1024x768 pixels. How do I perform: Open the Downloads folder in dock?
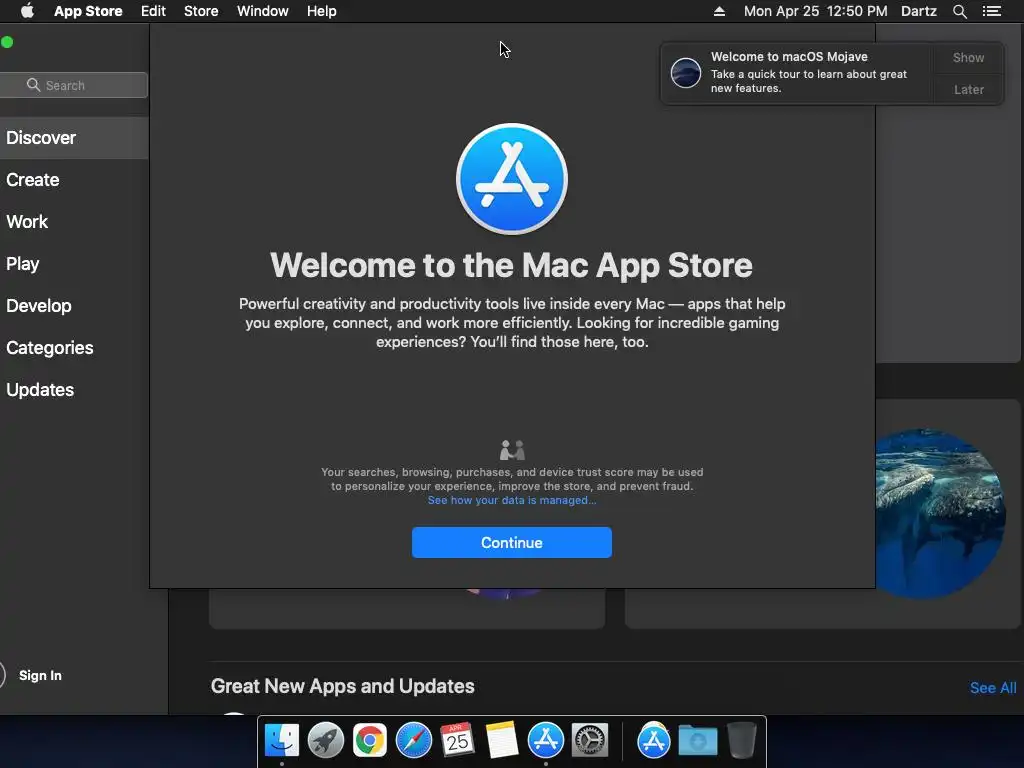click(697, 741)
